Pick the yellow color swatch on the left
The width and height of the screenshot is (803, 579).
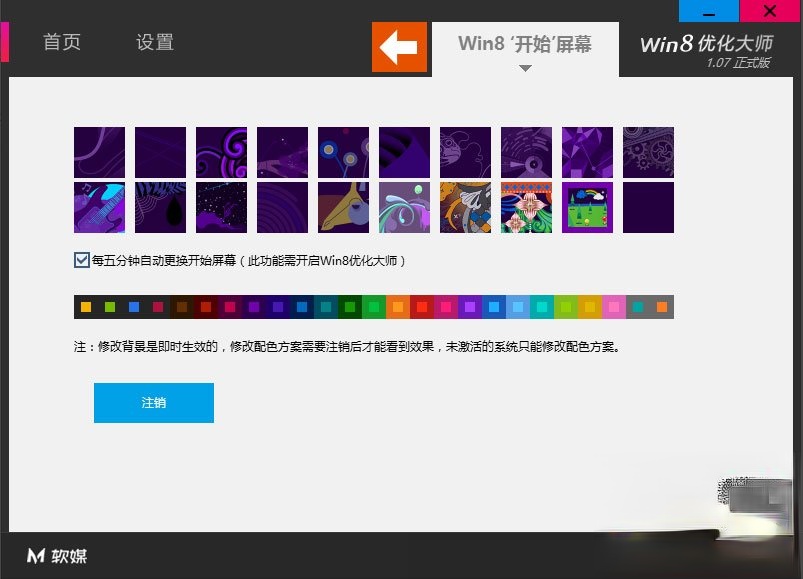coord(84,305)
